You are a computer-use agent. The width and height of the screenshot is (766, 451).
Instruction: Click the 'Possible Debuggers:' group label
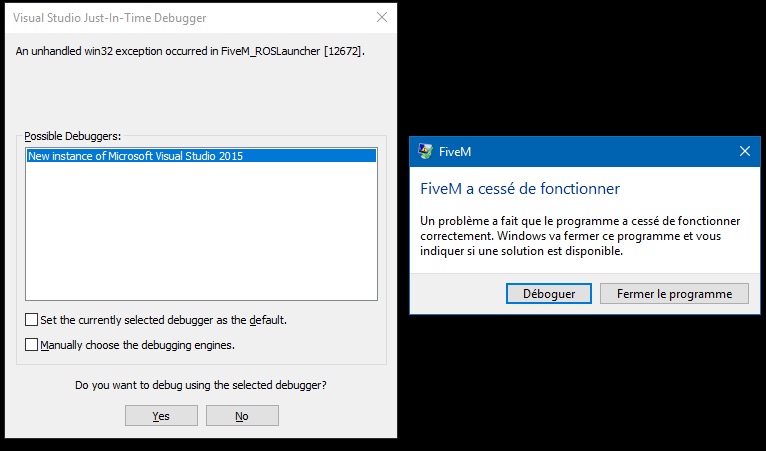73,136
